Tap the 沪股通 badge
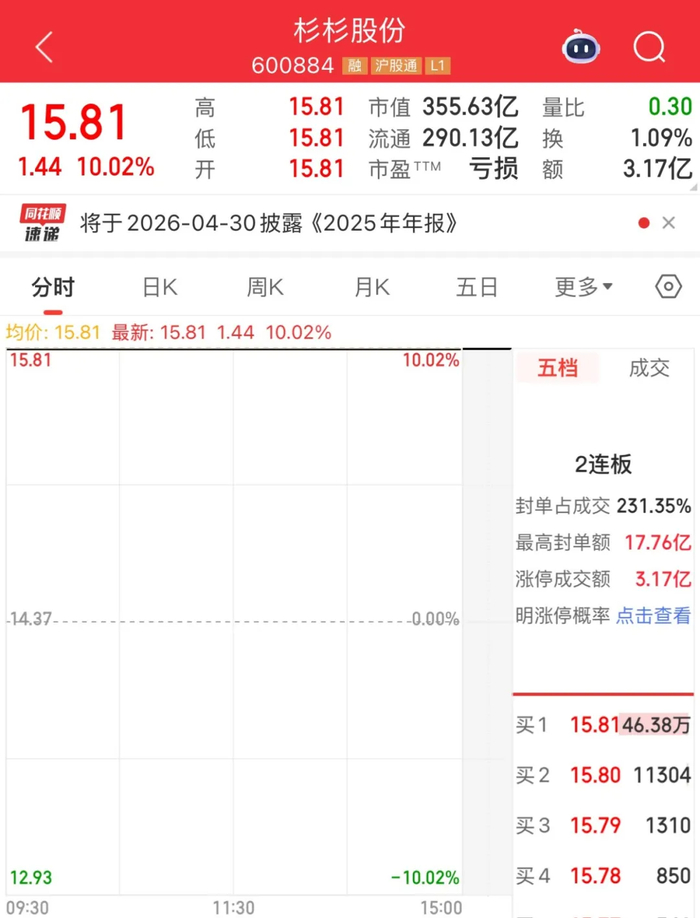 396,66
